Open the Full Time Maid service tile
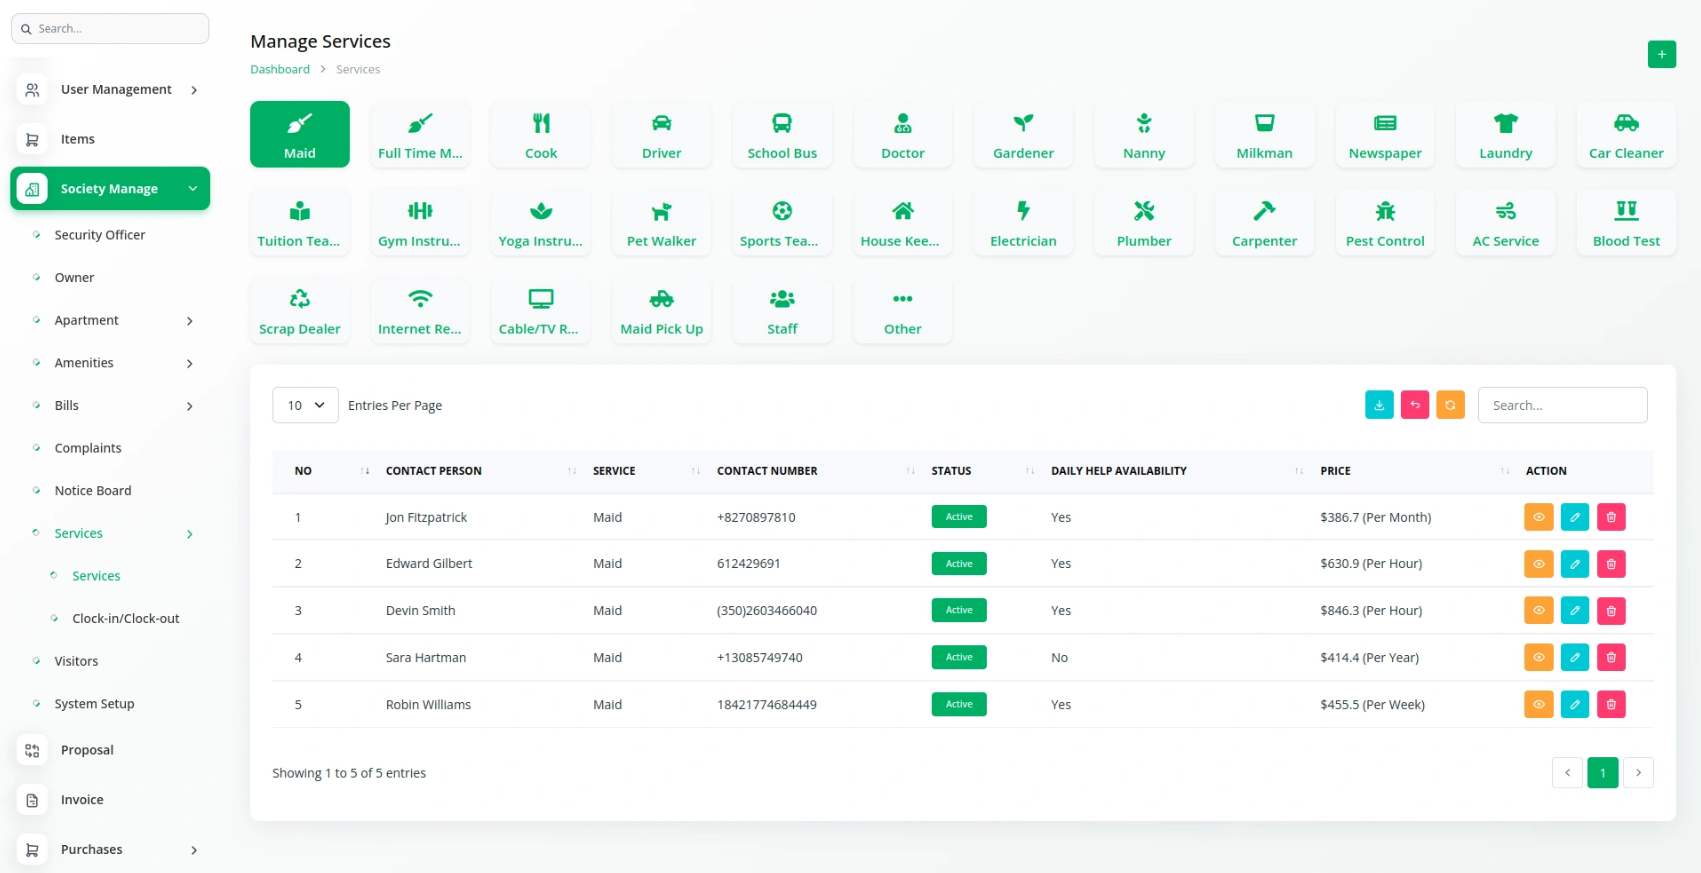This screenshot has width=1701, height=873. tap(420, 134)
